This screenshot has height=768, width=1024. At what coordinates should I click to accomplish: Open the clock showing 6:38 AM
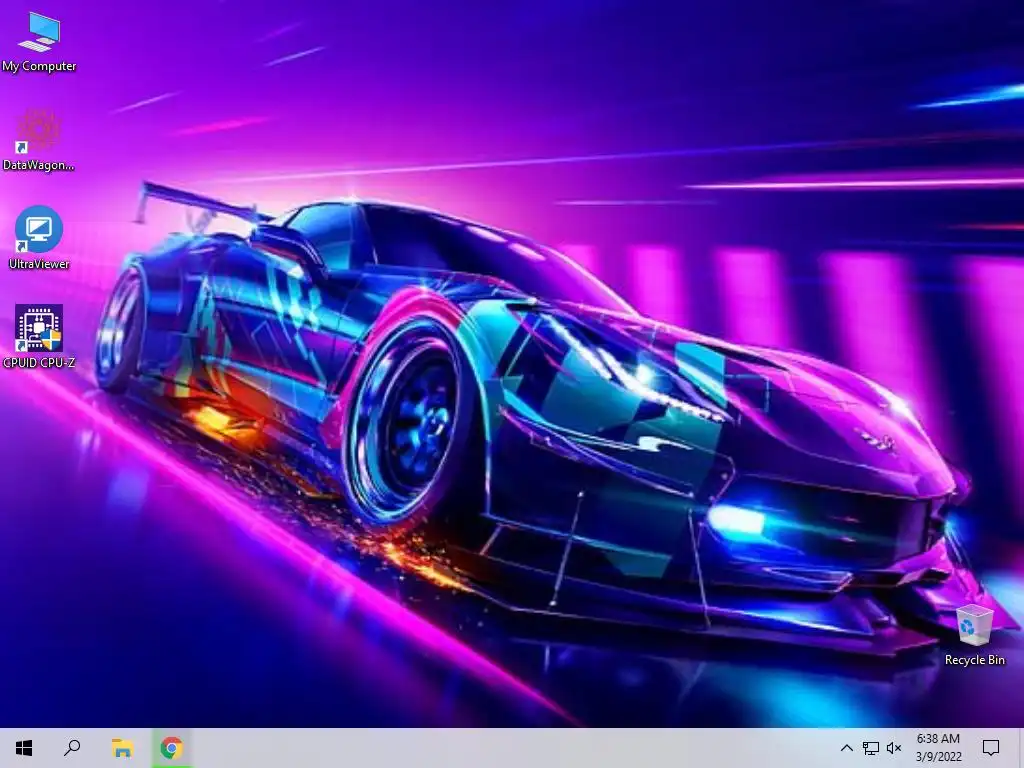tap(938, 739)
